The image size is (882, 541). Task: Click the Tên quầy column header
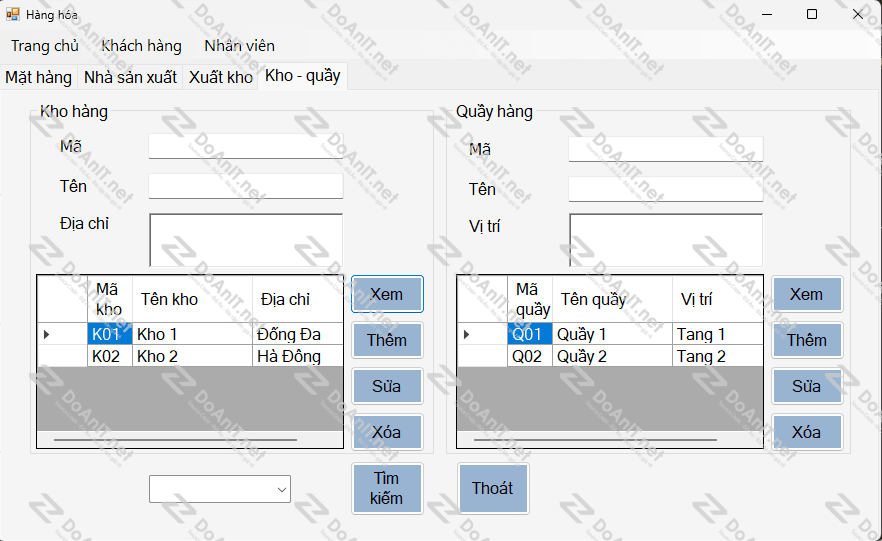pyautogui.click(x=613, y=299)
